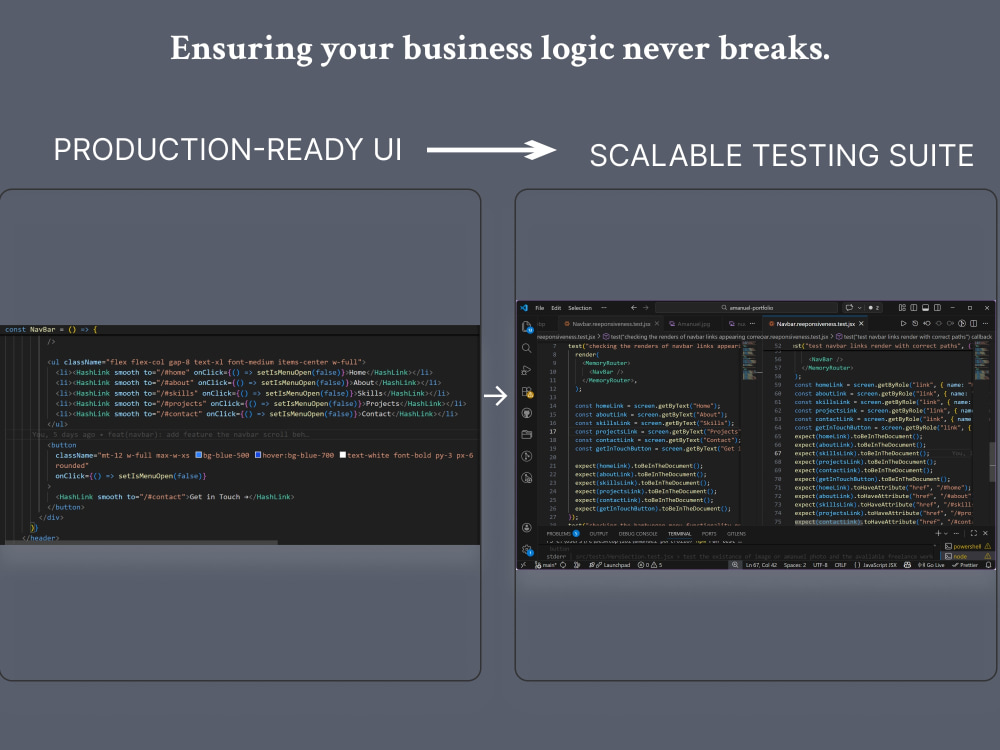The image size is (1000, 750).
Task: Click the bg-blue-500 color swatch in left code
Action: (198, 455)
